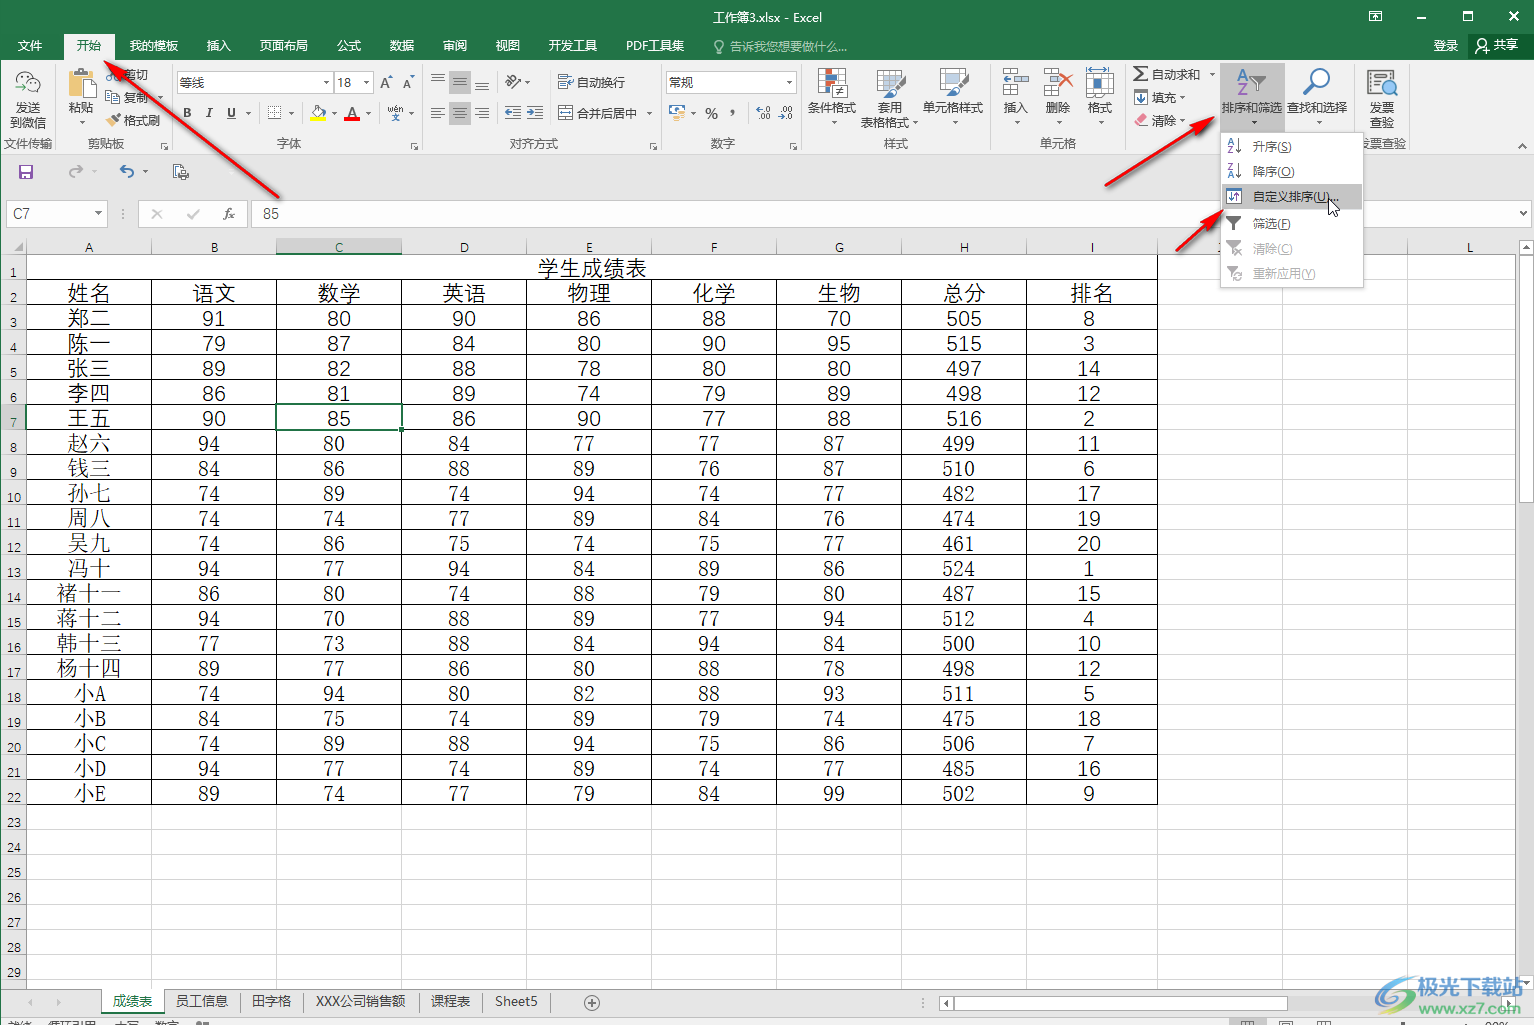Image resolution: width=1534 pixels, height=1025 pixels.
Task: Click the increase indent icon
Action: point(535,113)
